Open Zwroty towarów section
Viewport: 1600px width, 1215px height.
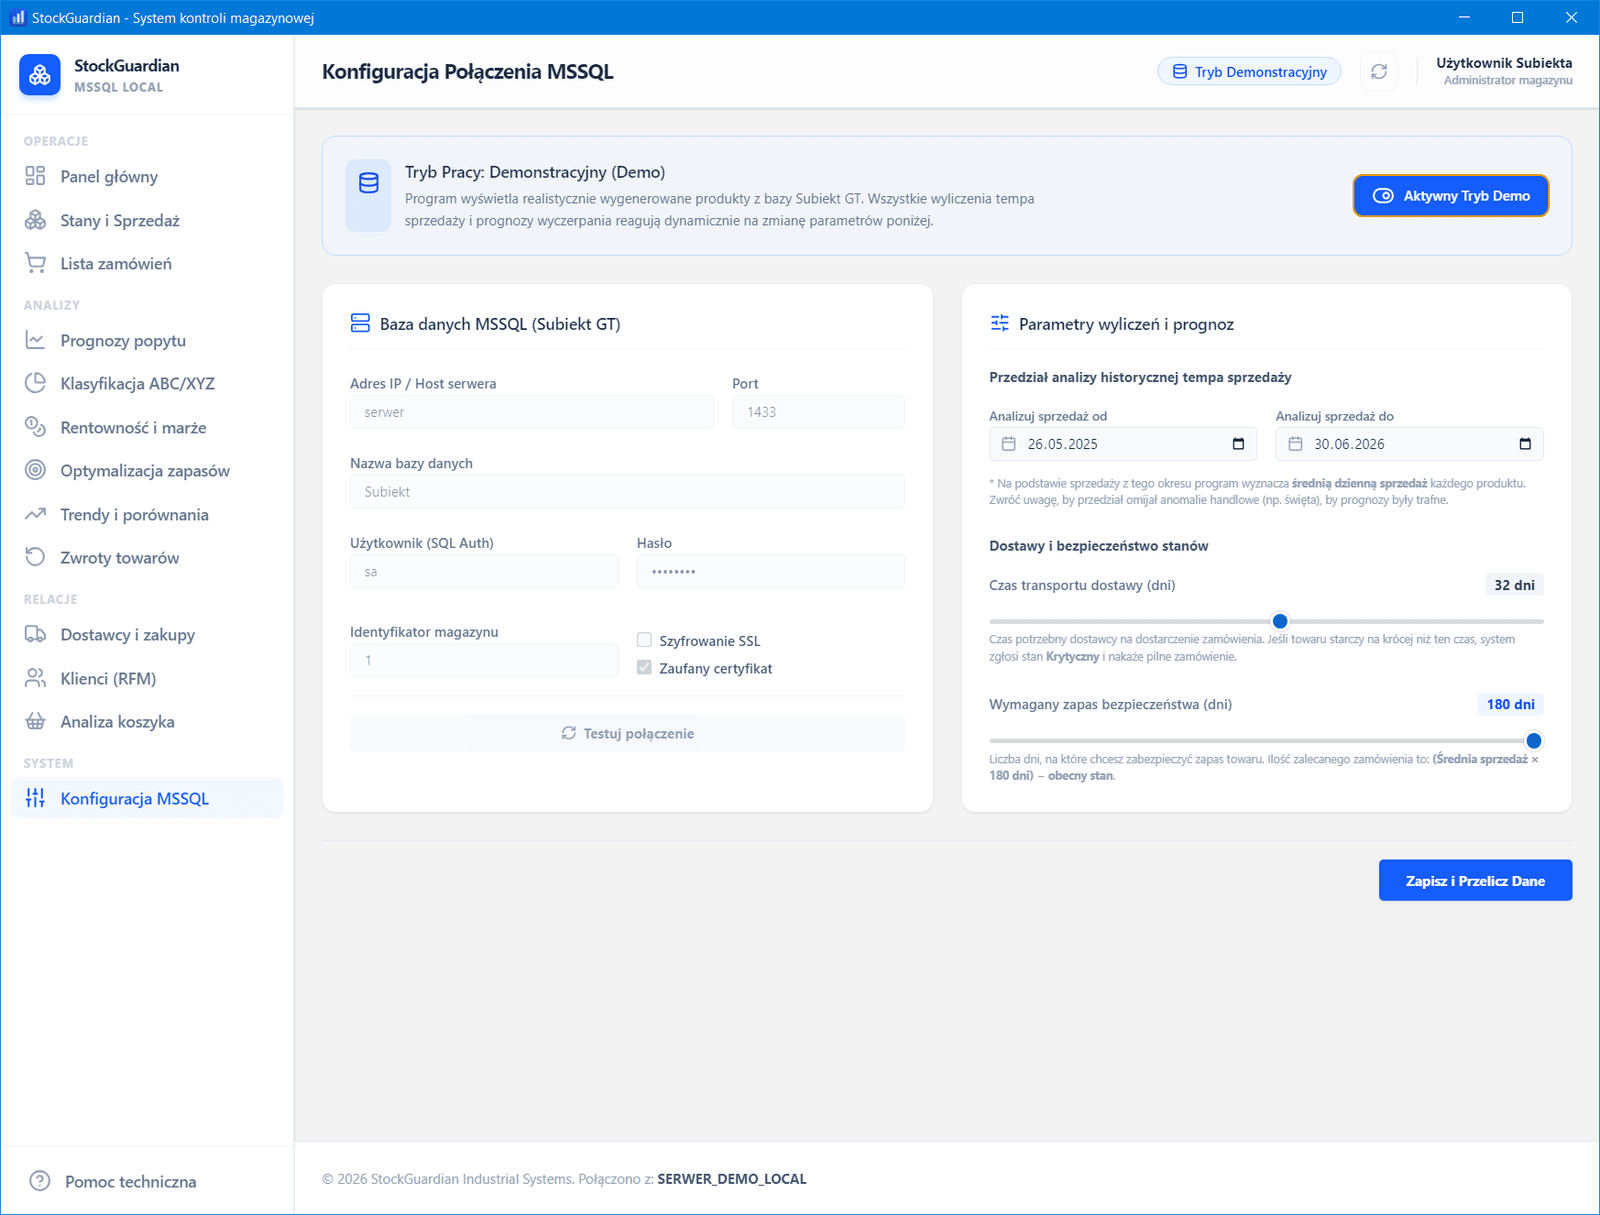[147, 557]
